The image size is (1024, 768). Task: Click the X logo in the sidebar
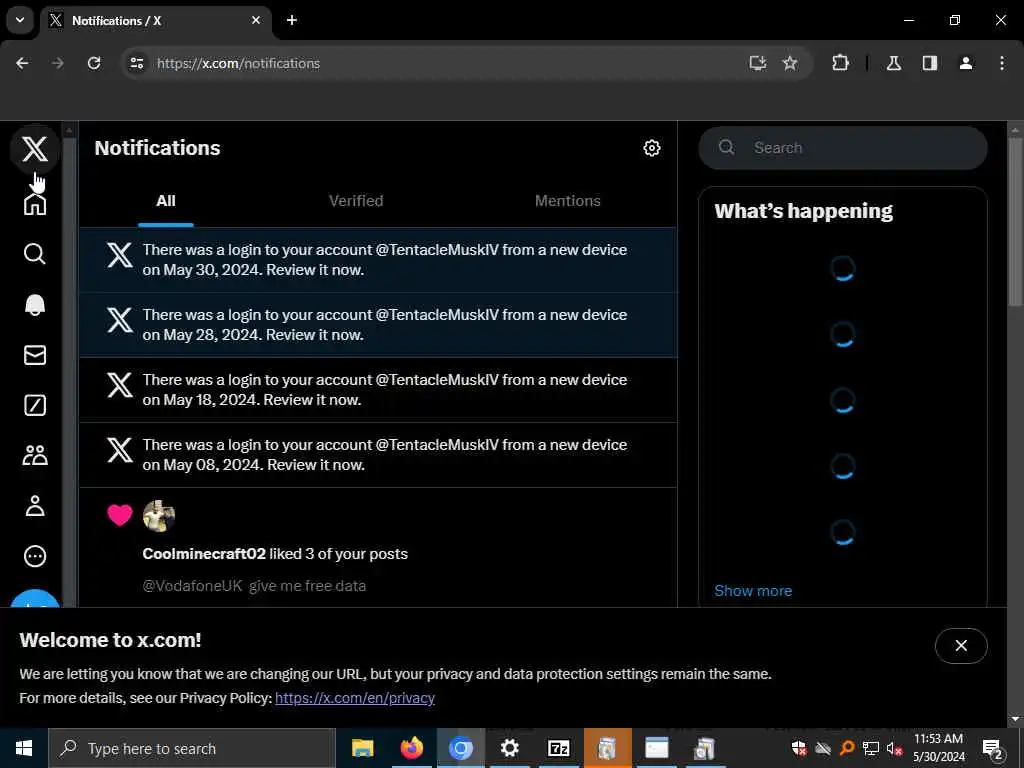coord(35,149)
